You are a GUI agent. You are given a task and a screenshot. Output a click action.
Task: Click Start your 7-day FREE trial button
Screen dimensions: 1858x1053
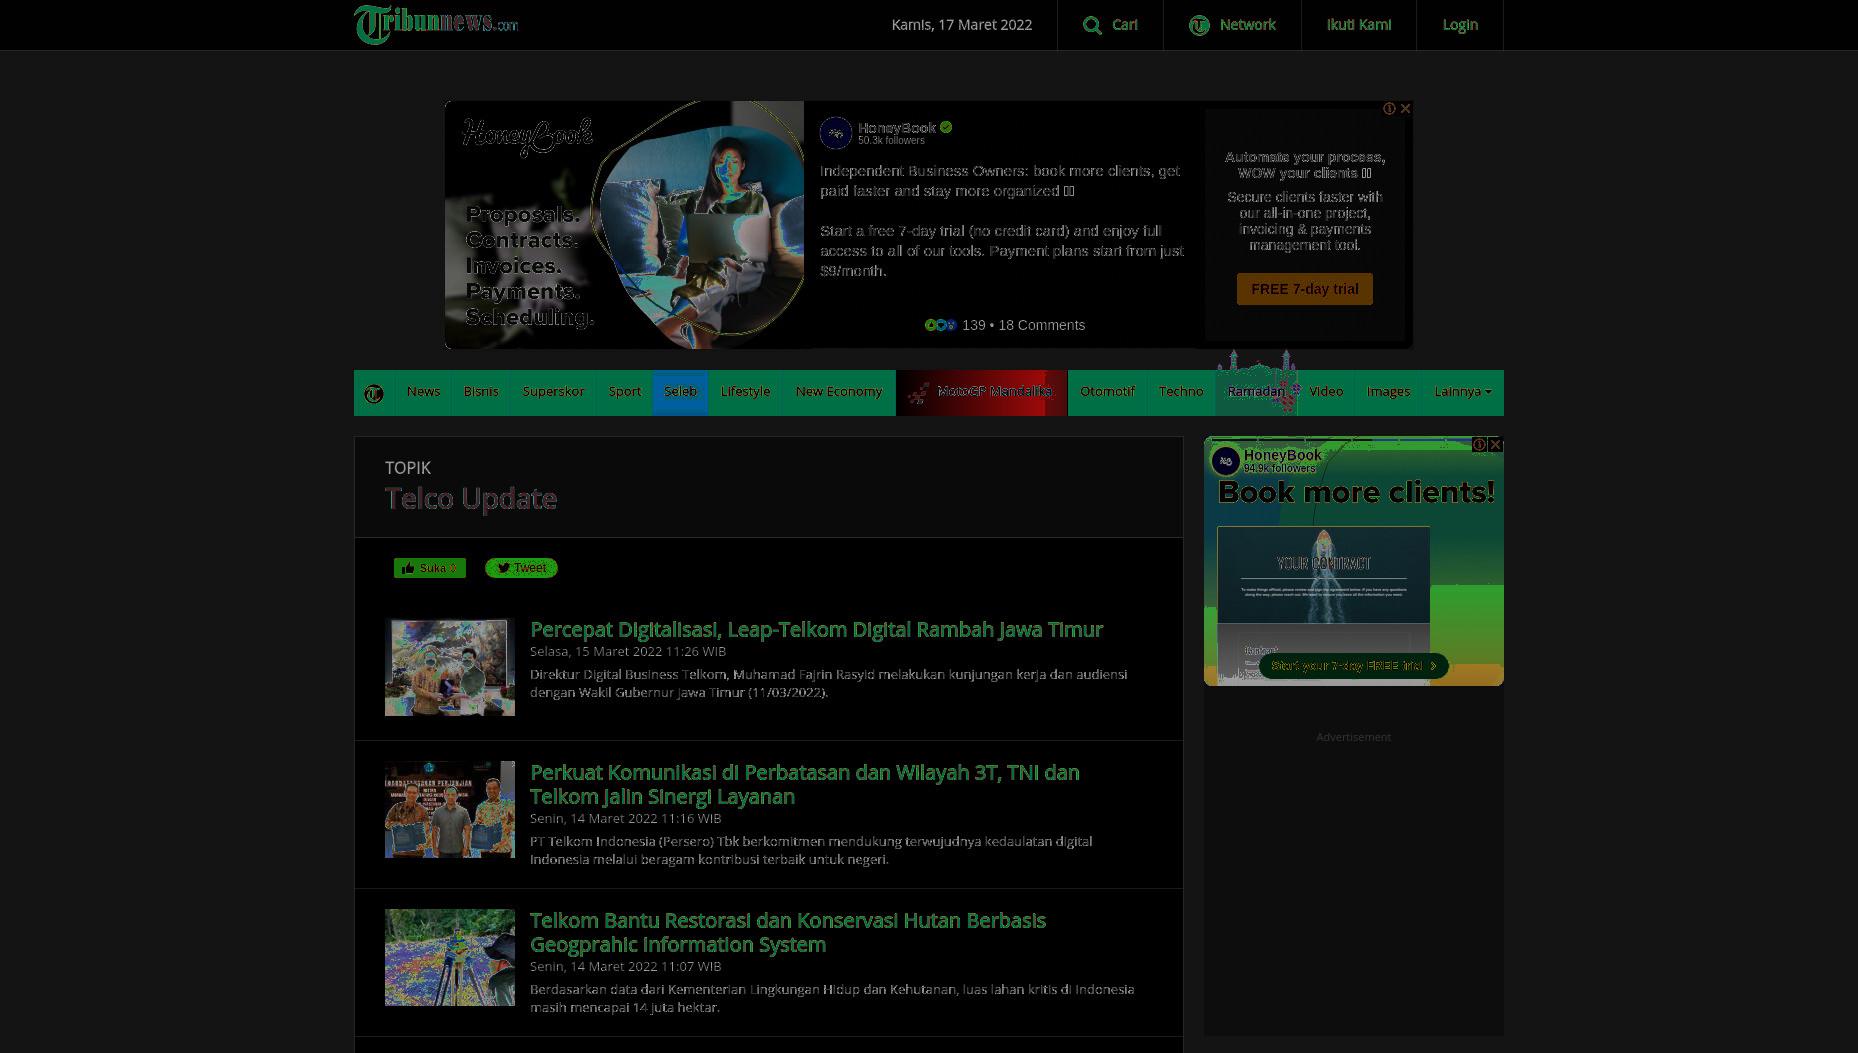click(1353, 666)
